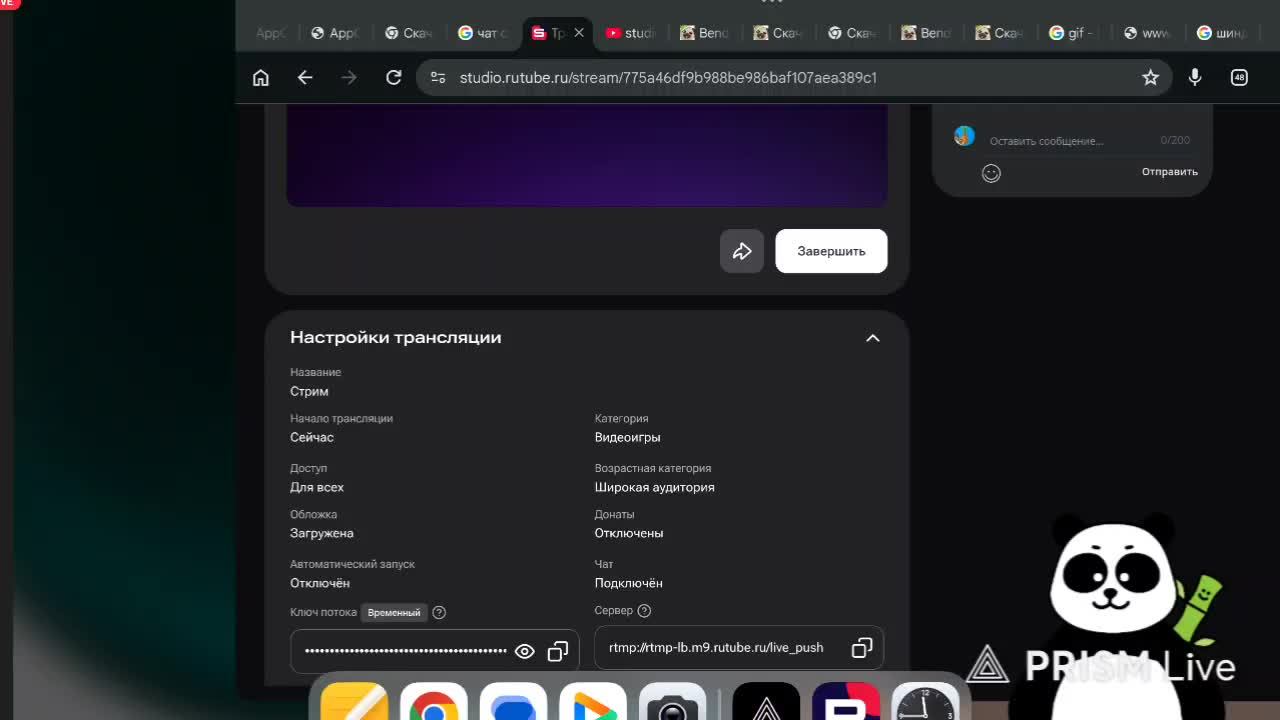Open the PRISM Live app in dock
This screenshot has width=1280, height=720.
(x=766, y=701)
